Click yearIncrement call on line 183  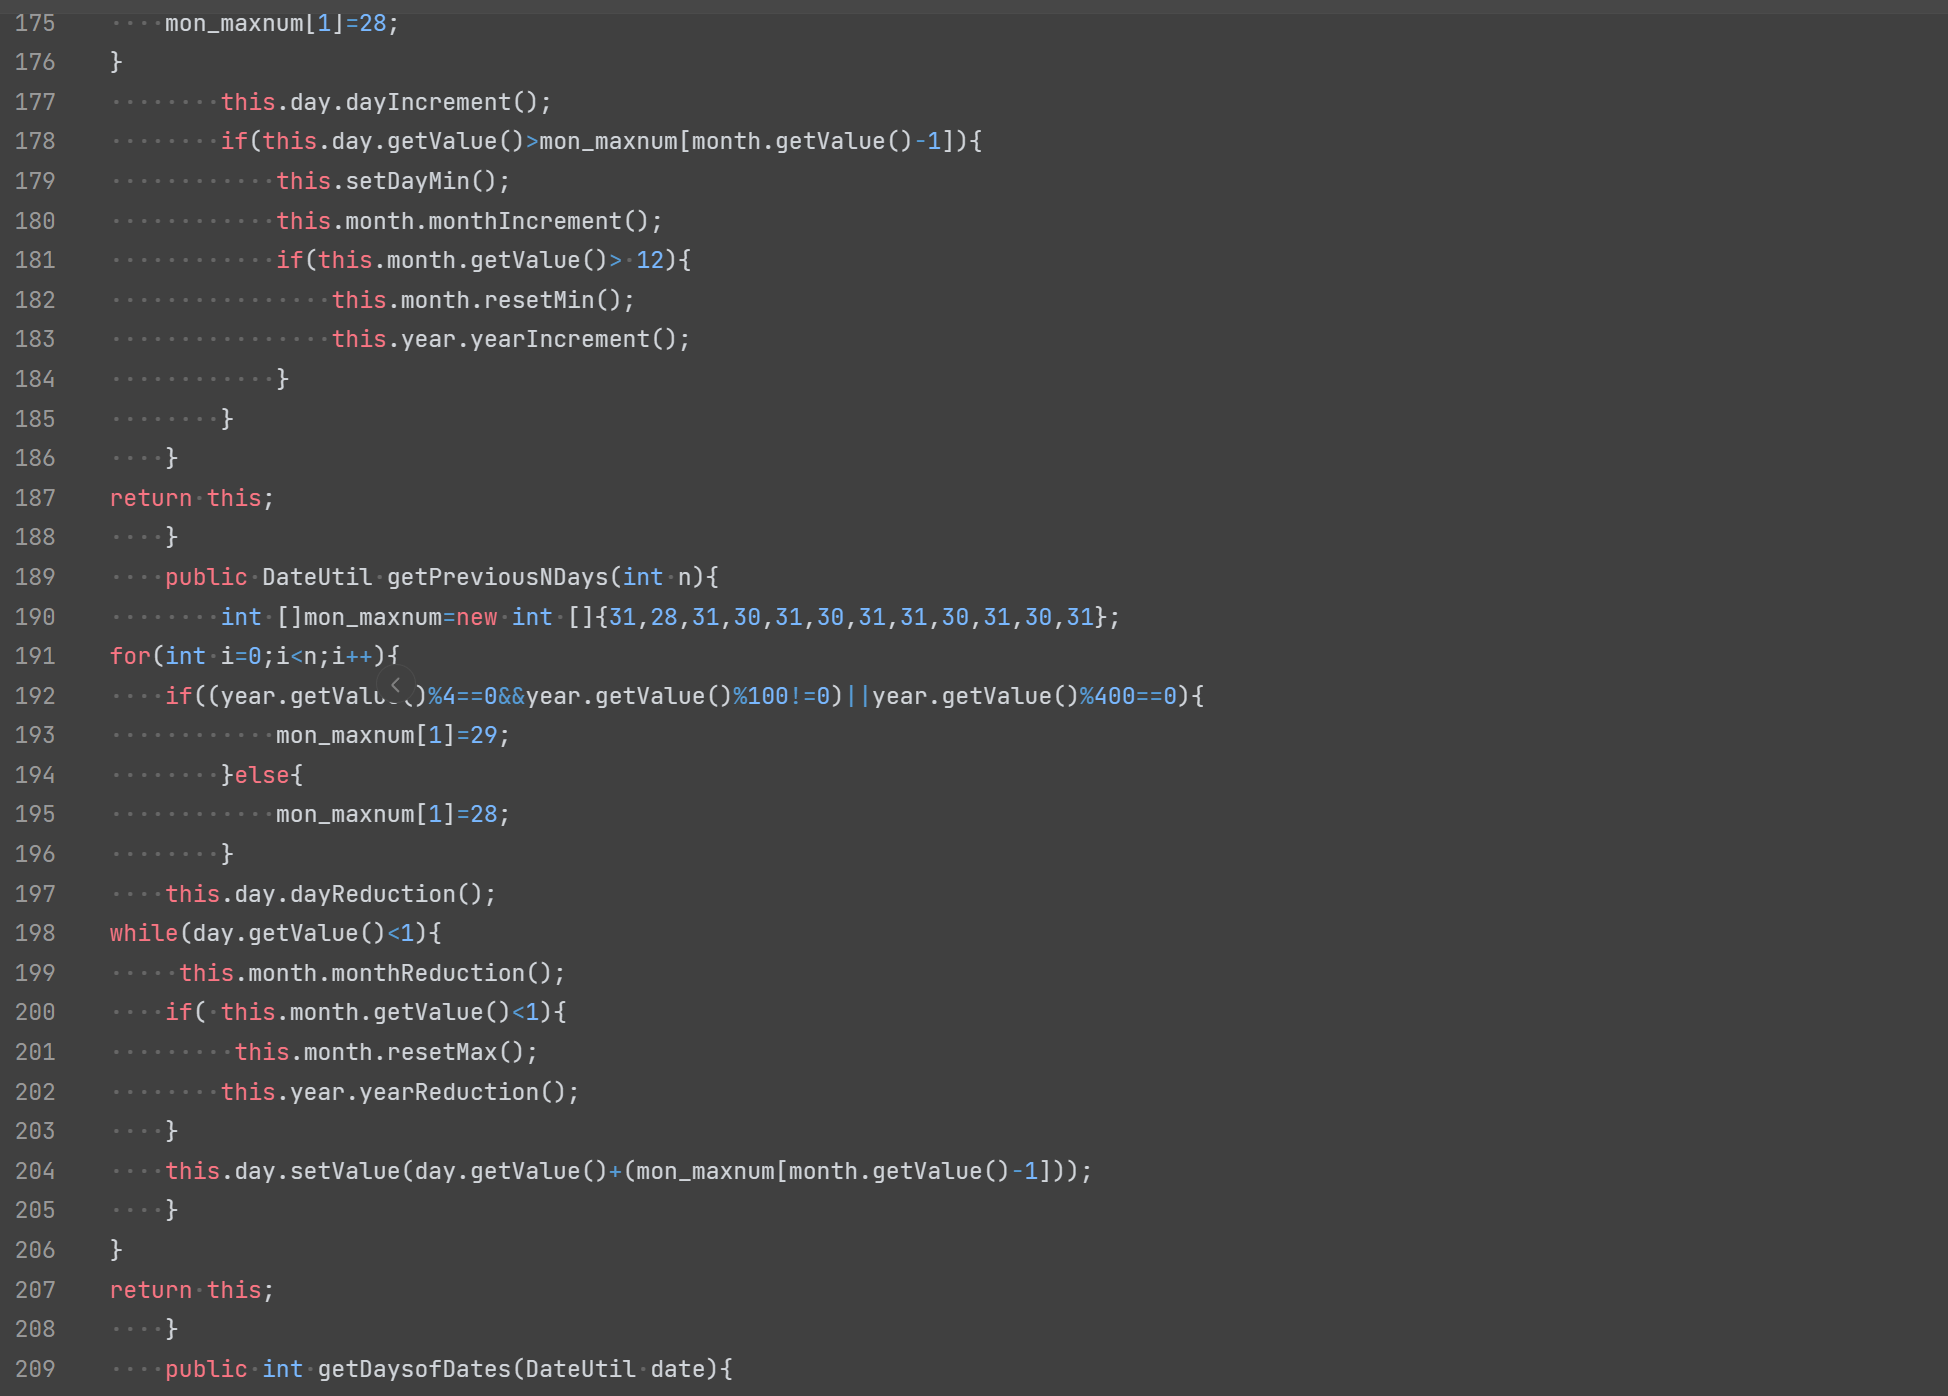[x=560, y=339]
